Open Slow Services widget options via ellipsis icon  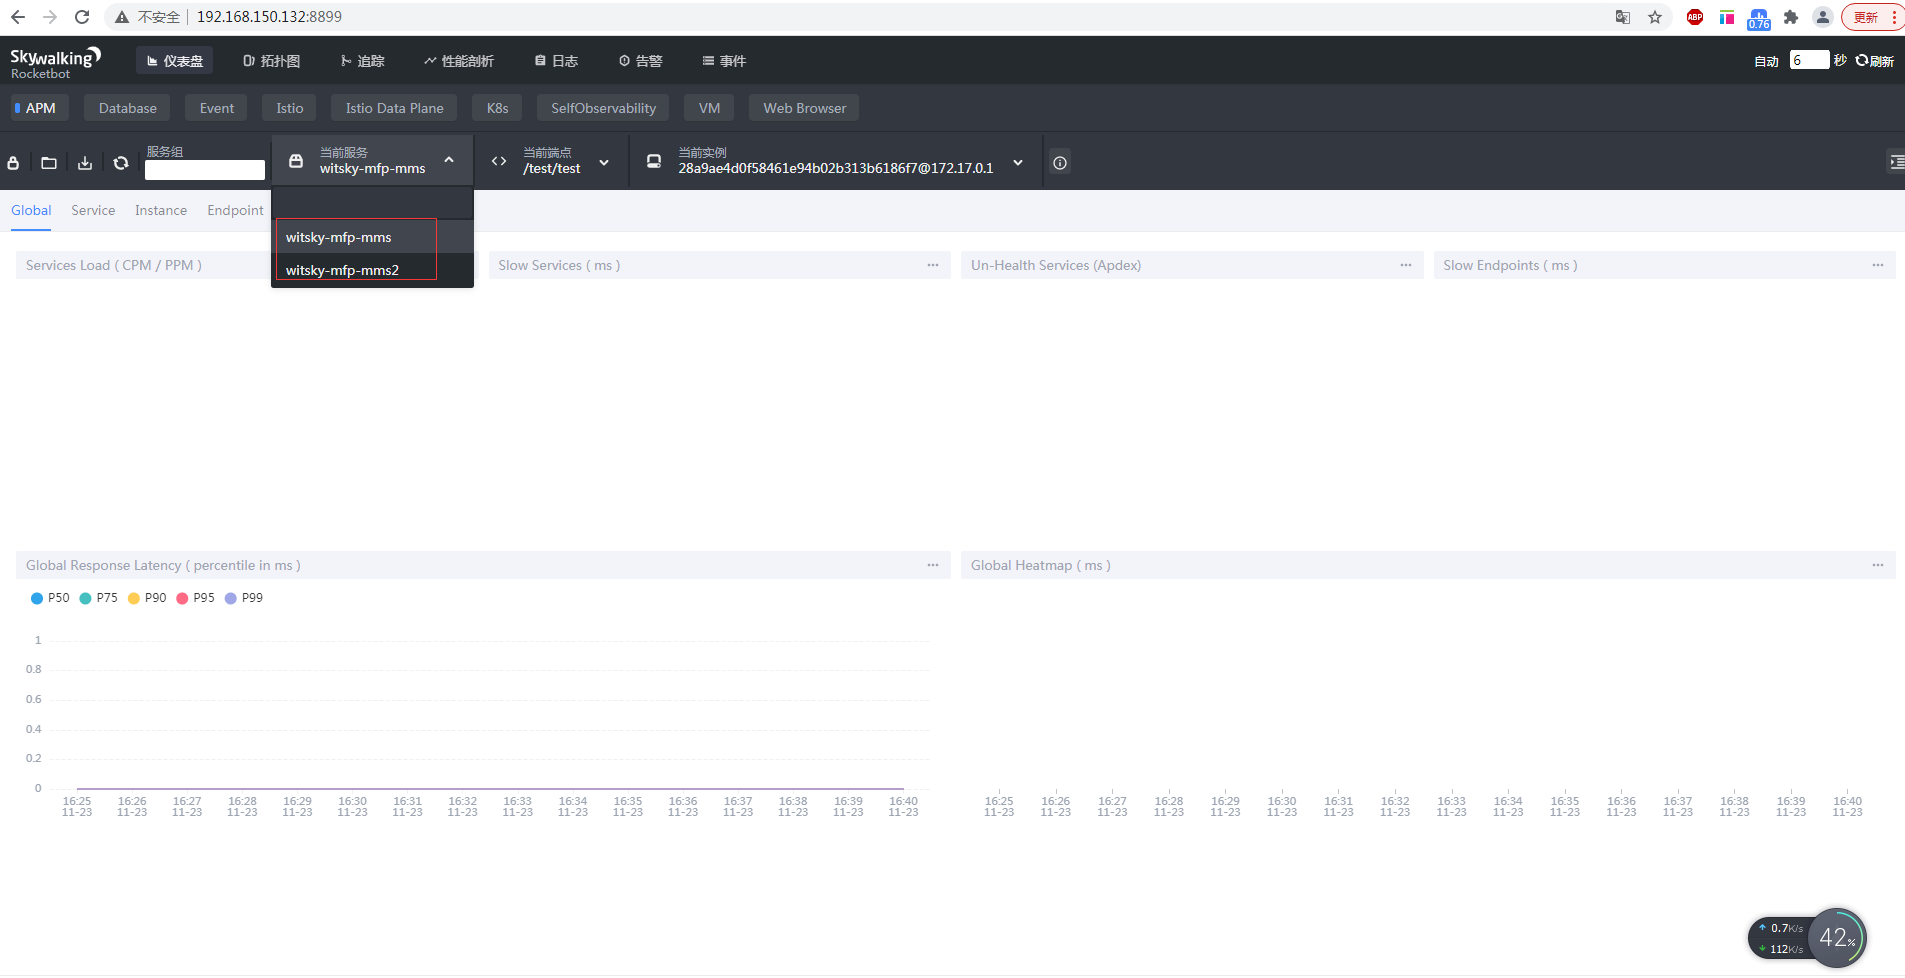coord(932,265)
